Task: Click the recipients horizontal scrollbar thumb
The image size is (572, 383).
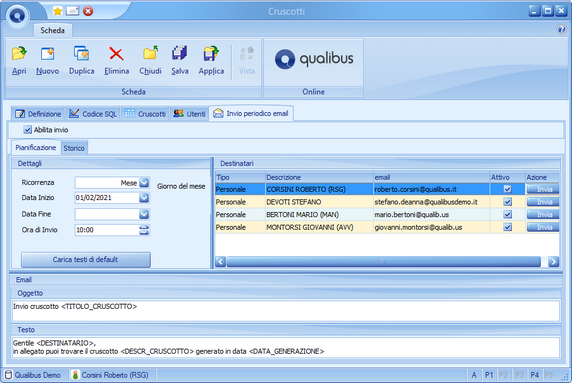Action: [x=383, y=261]
